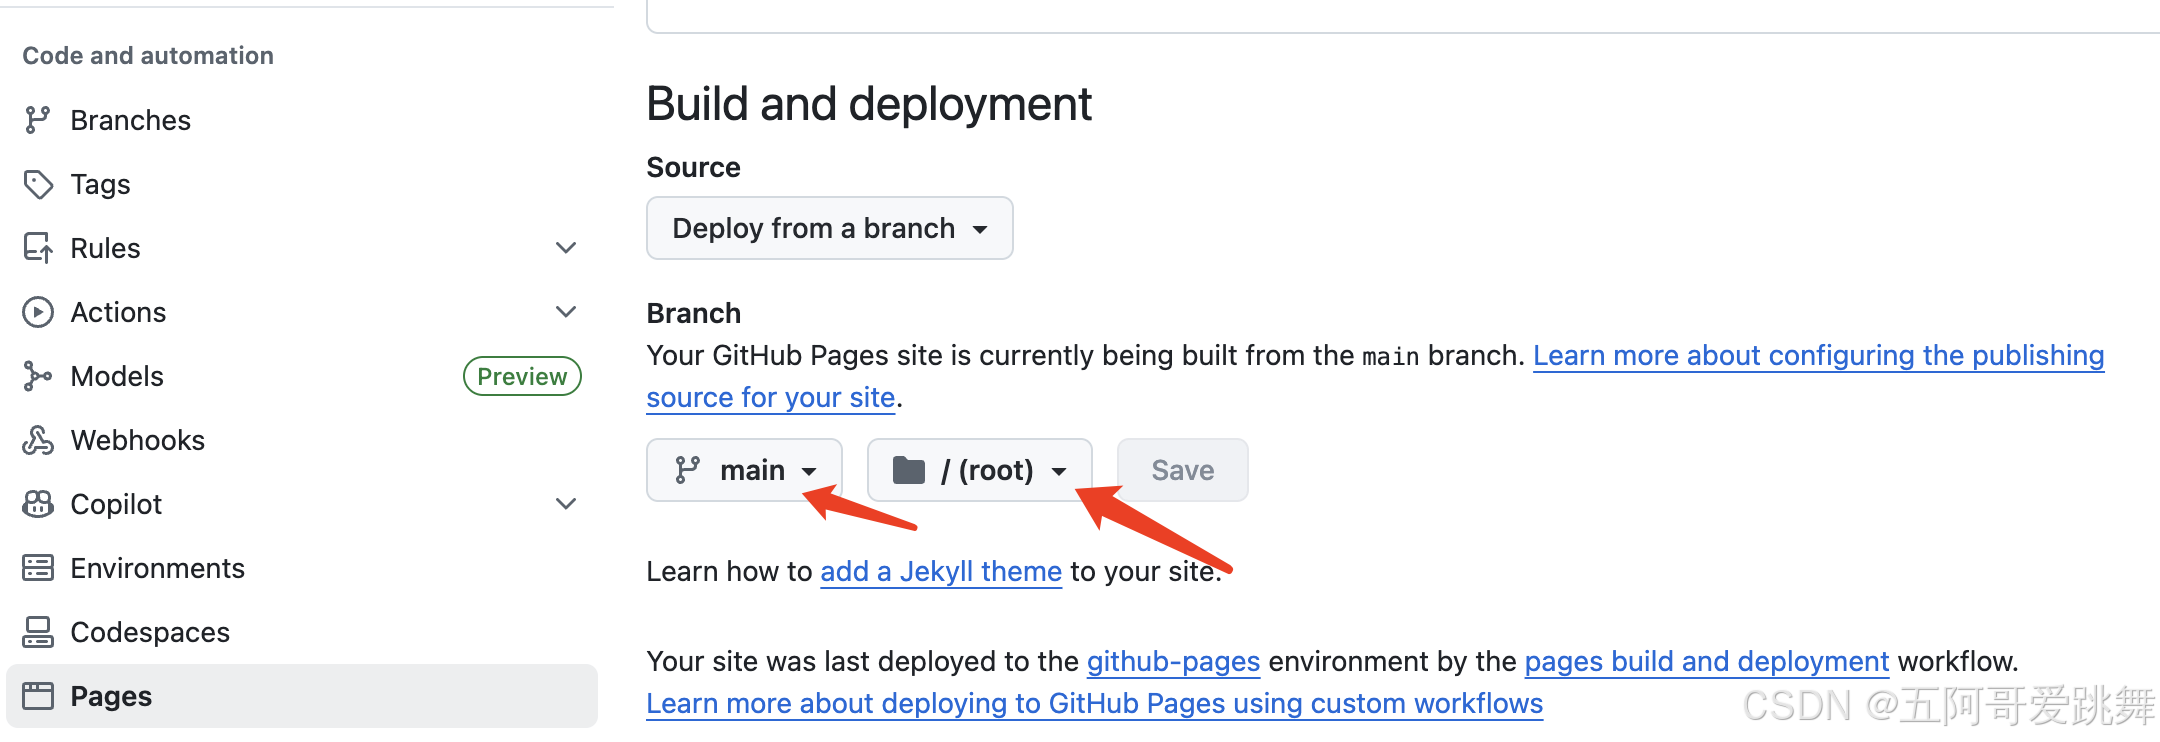Click the Pages browser icon
The height and width of the screenshot is (742, 2160).
pos(38,696)
